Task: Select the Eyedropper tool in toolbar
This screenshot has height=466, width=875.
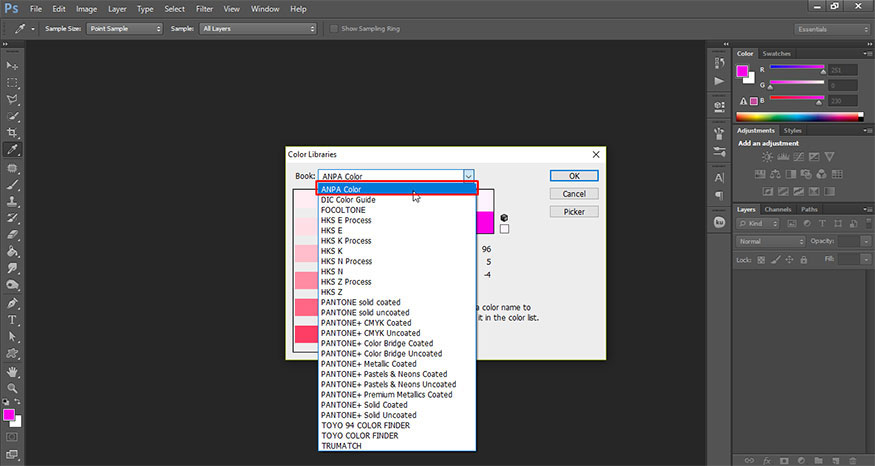Action: point(13,150)
